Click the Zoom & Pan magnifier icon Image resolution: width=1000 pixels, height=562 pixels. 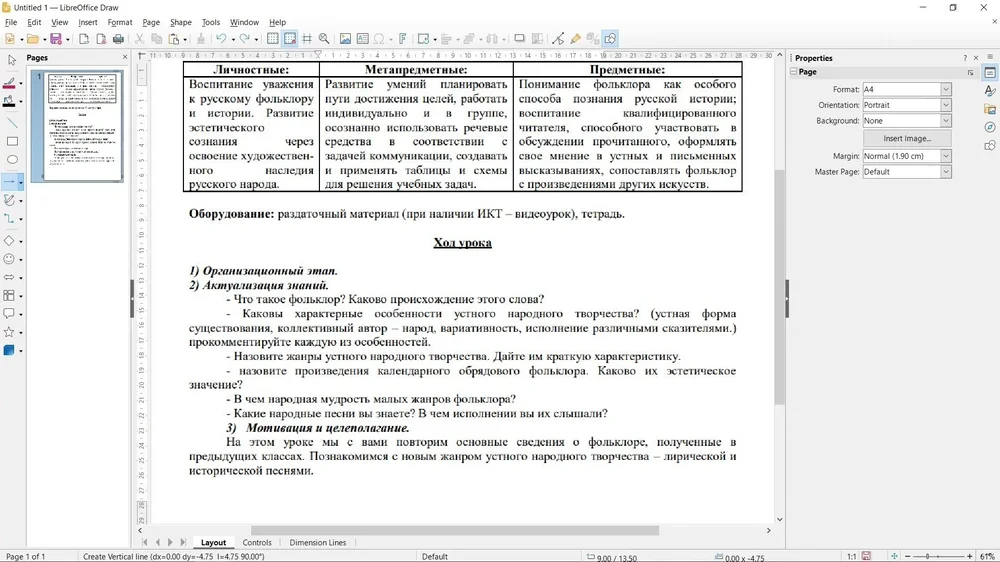324,39
